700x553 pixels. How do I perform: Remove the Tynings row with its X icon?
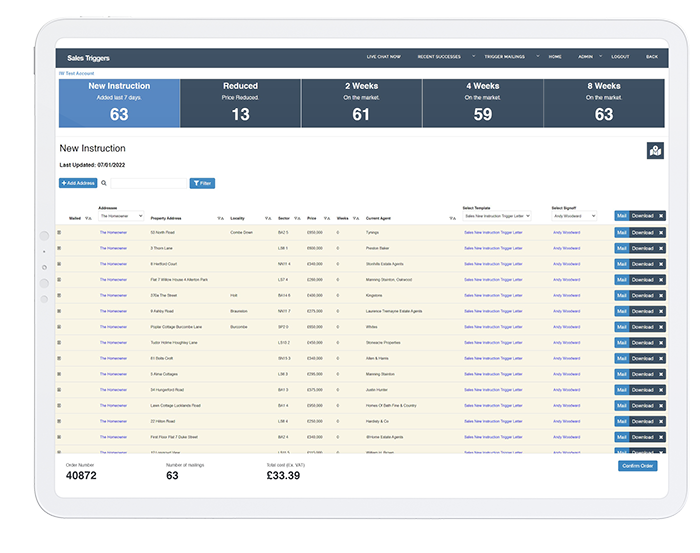[660, 232]
